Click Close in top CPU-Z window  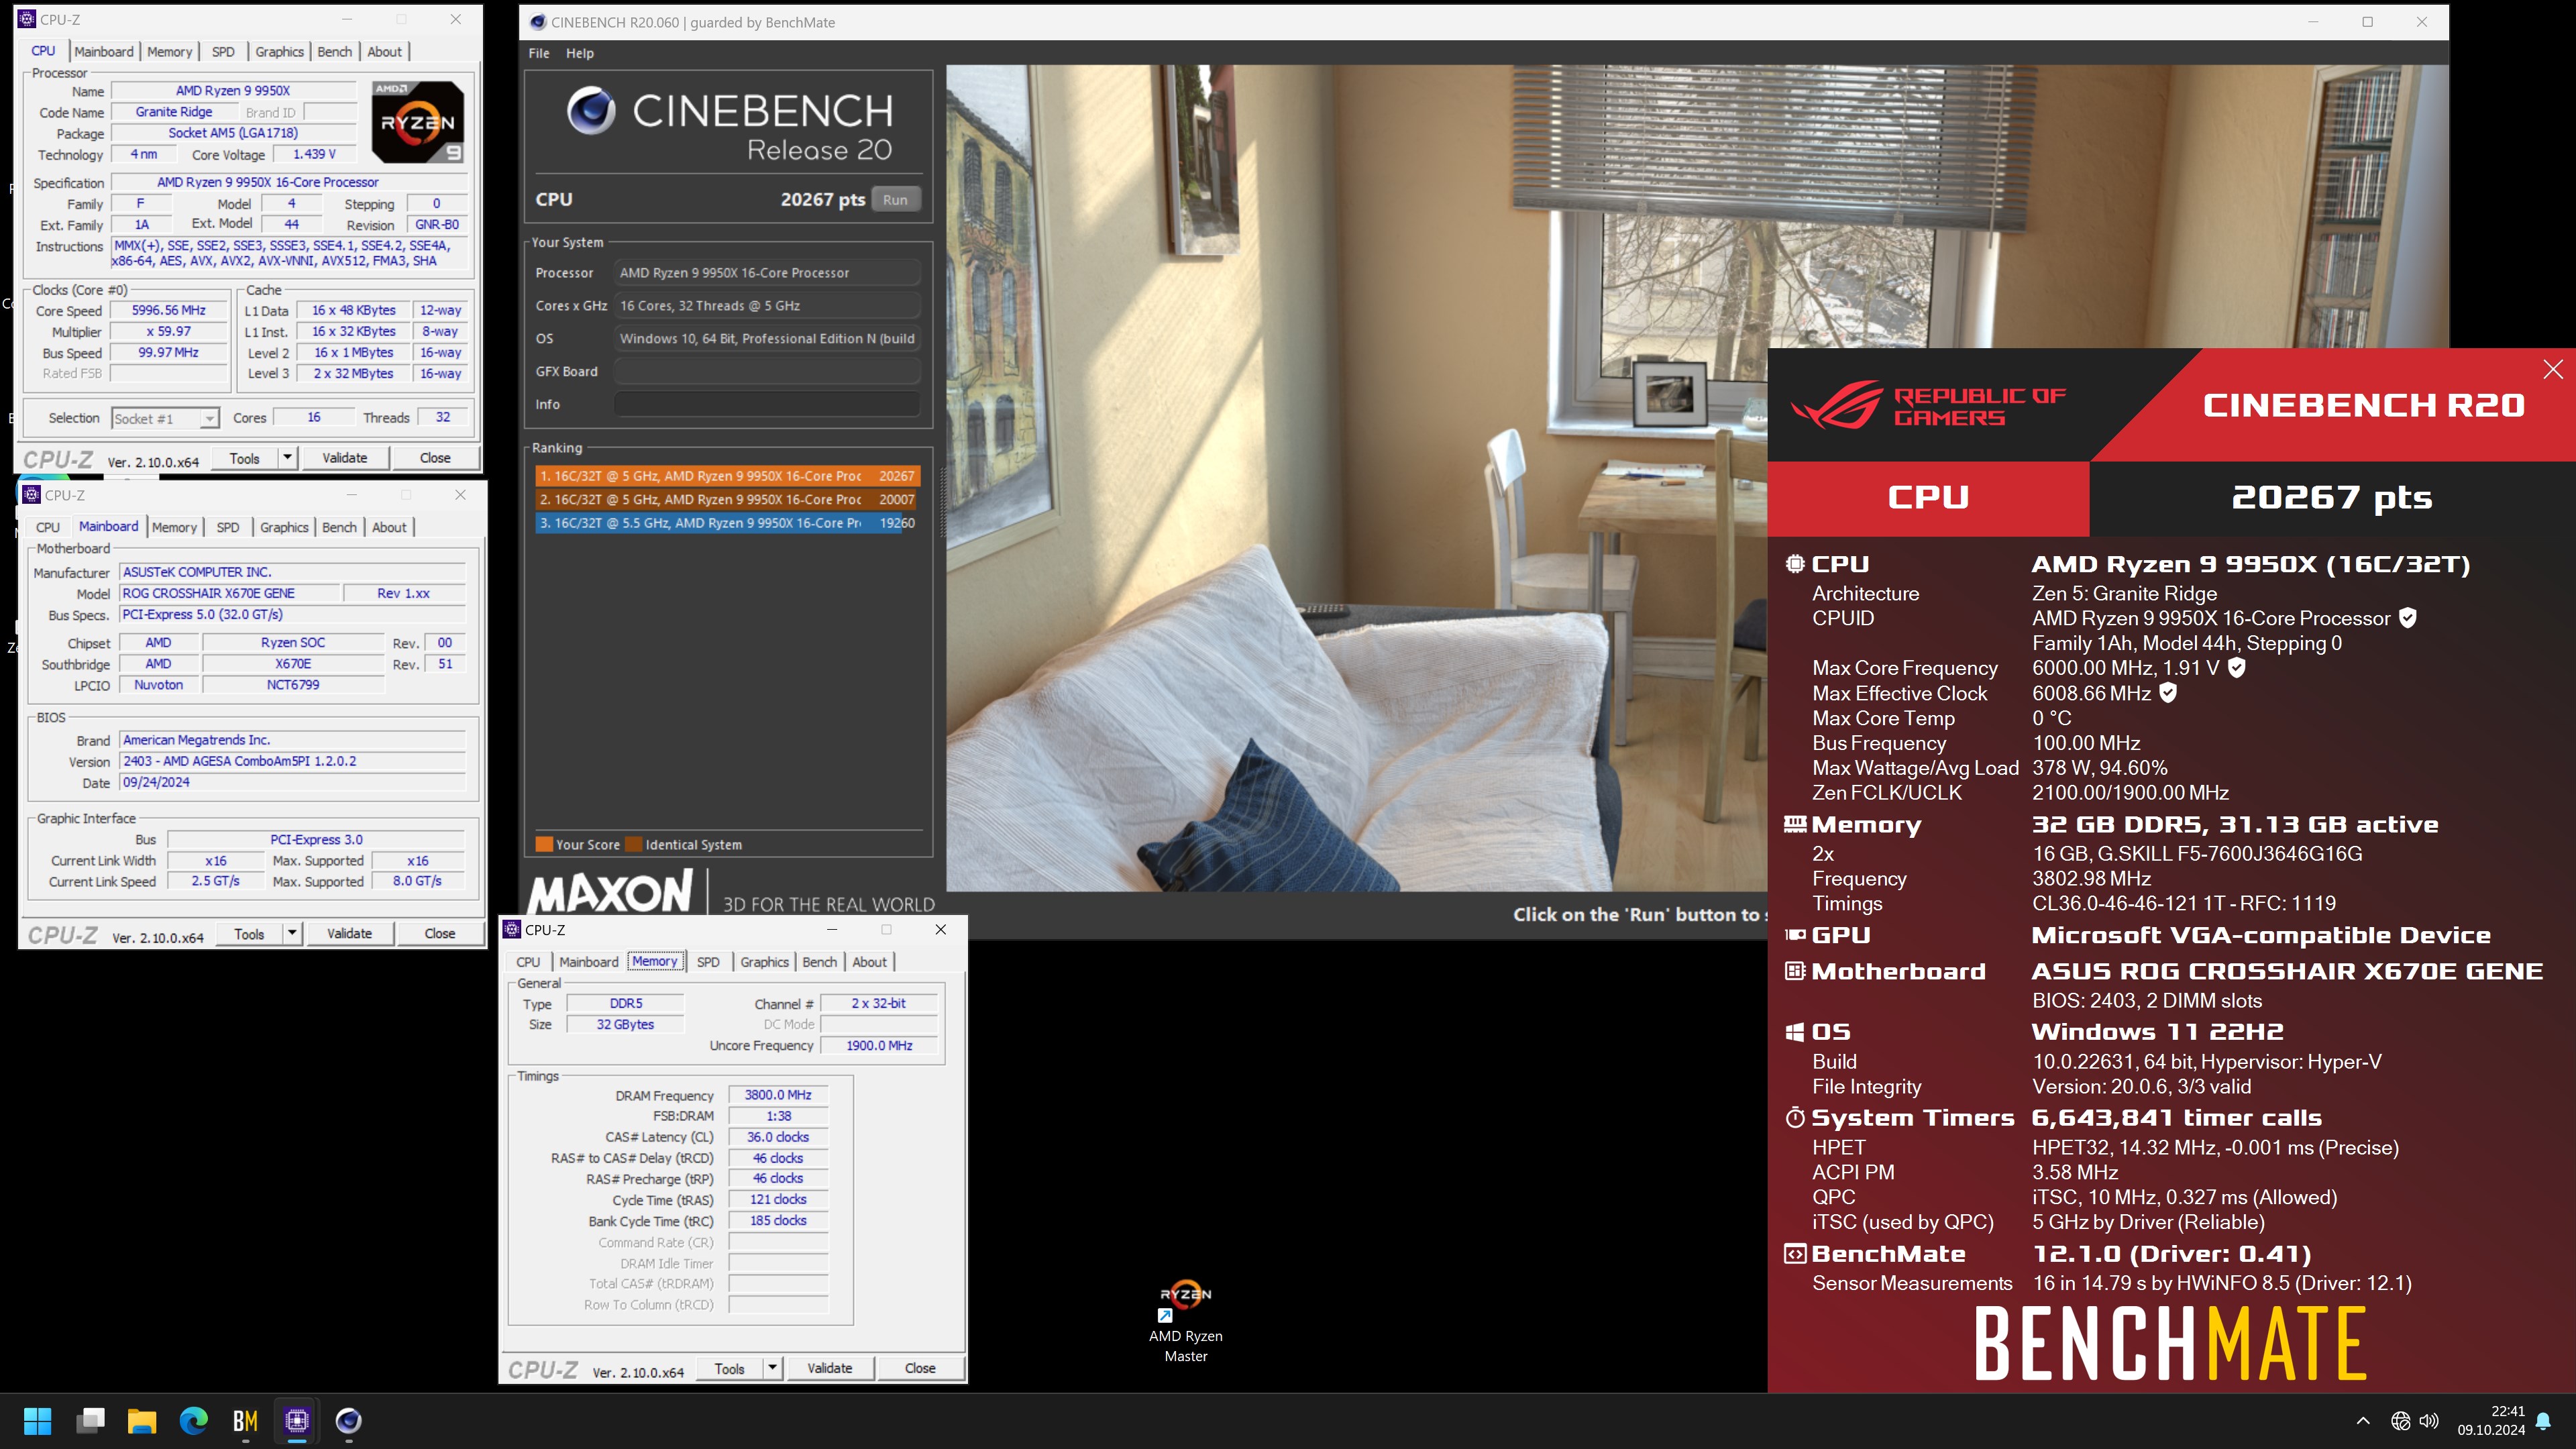tap(435, 457)
